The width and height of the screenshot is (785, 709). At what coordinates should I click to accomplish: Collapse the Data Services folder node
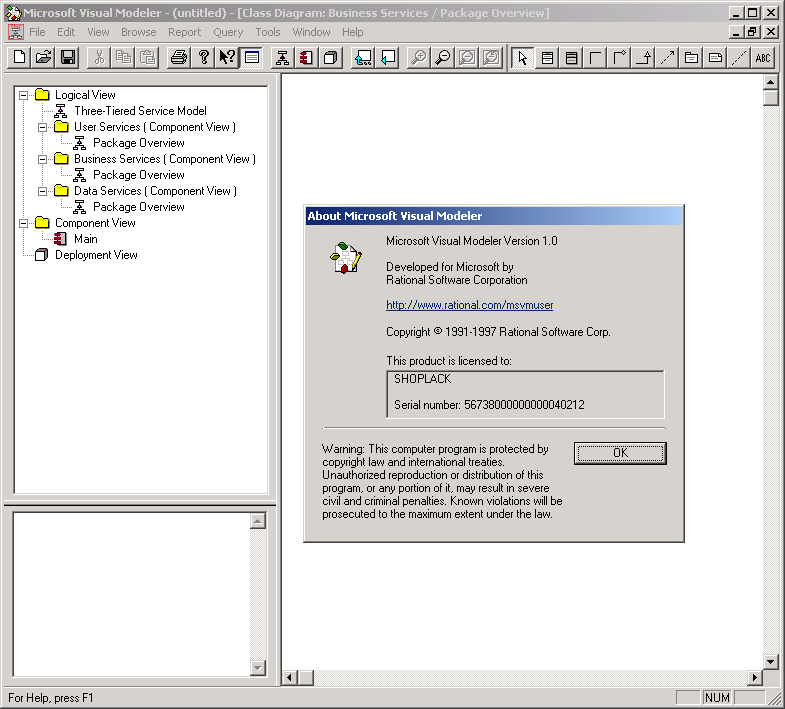tap(43, 191)
